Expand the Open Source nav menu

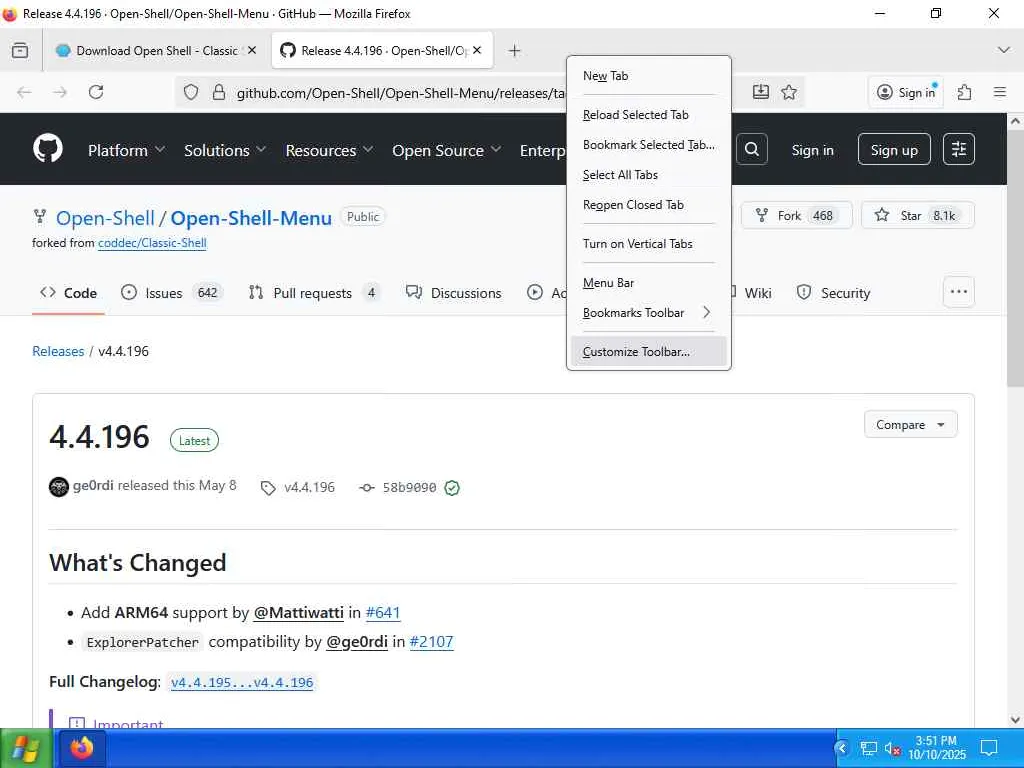446,150
